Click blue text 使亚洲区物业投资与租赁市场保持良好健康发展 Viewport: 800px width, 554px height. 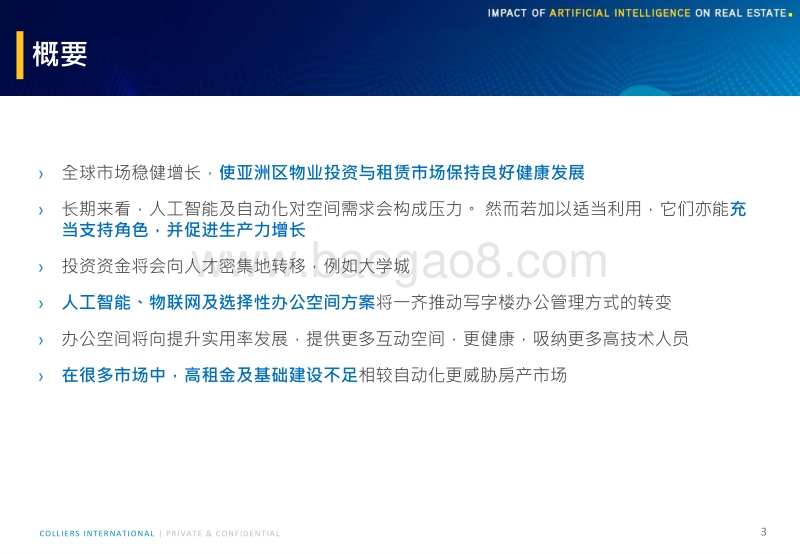click(402, 173)
